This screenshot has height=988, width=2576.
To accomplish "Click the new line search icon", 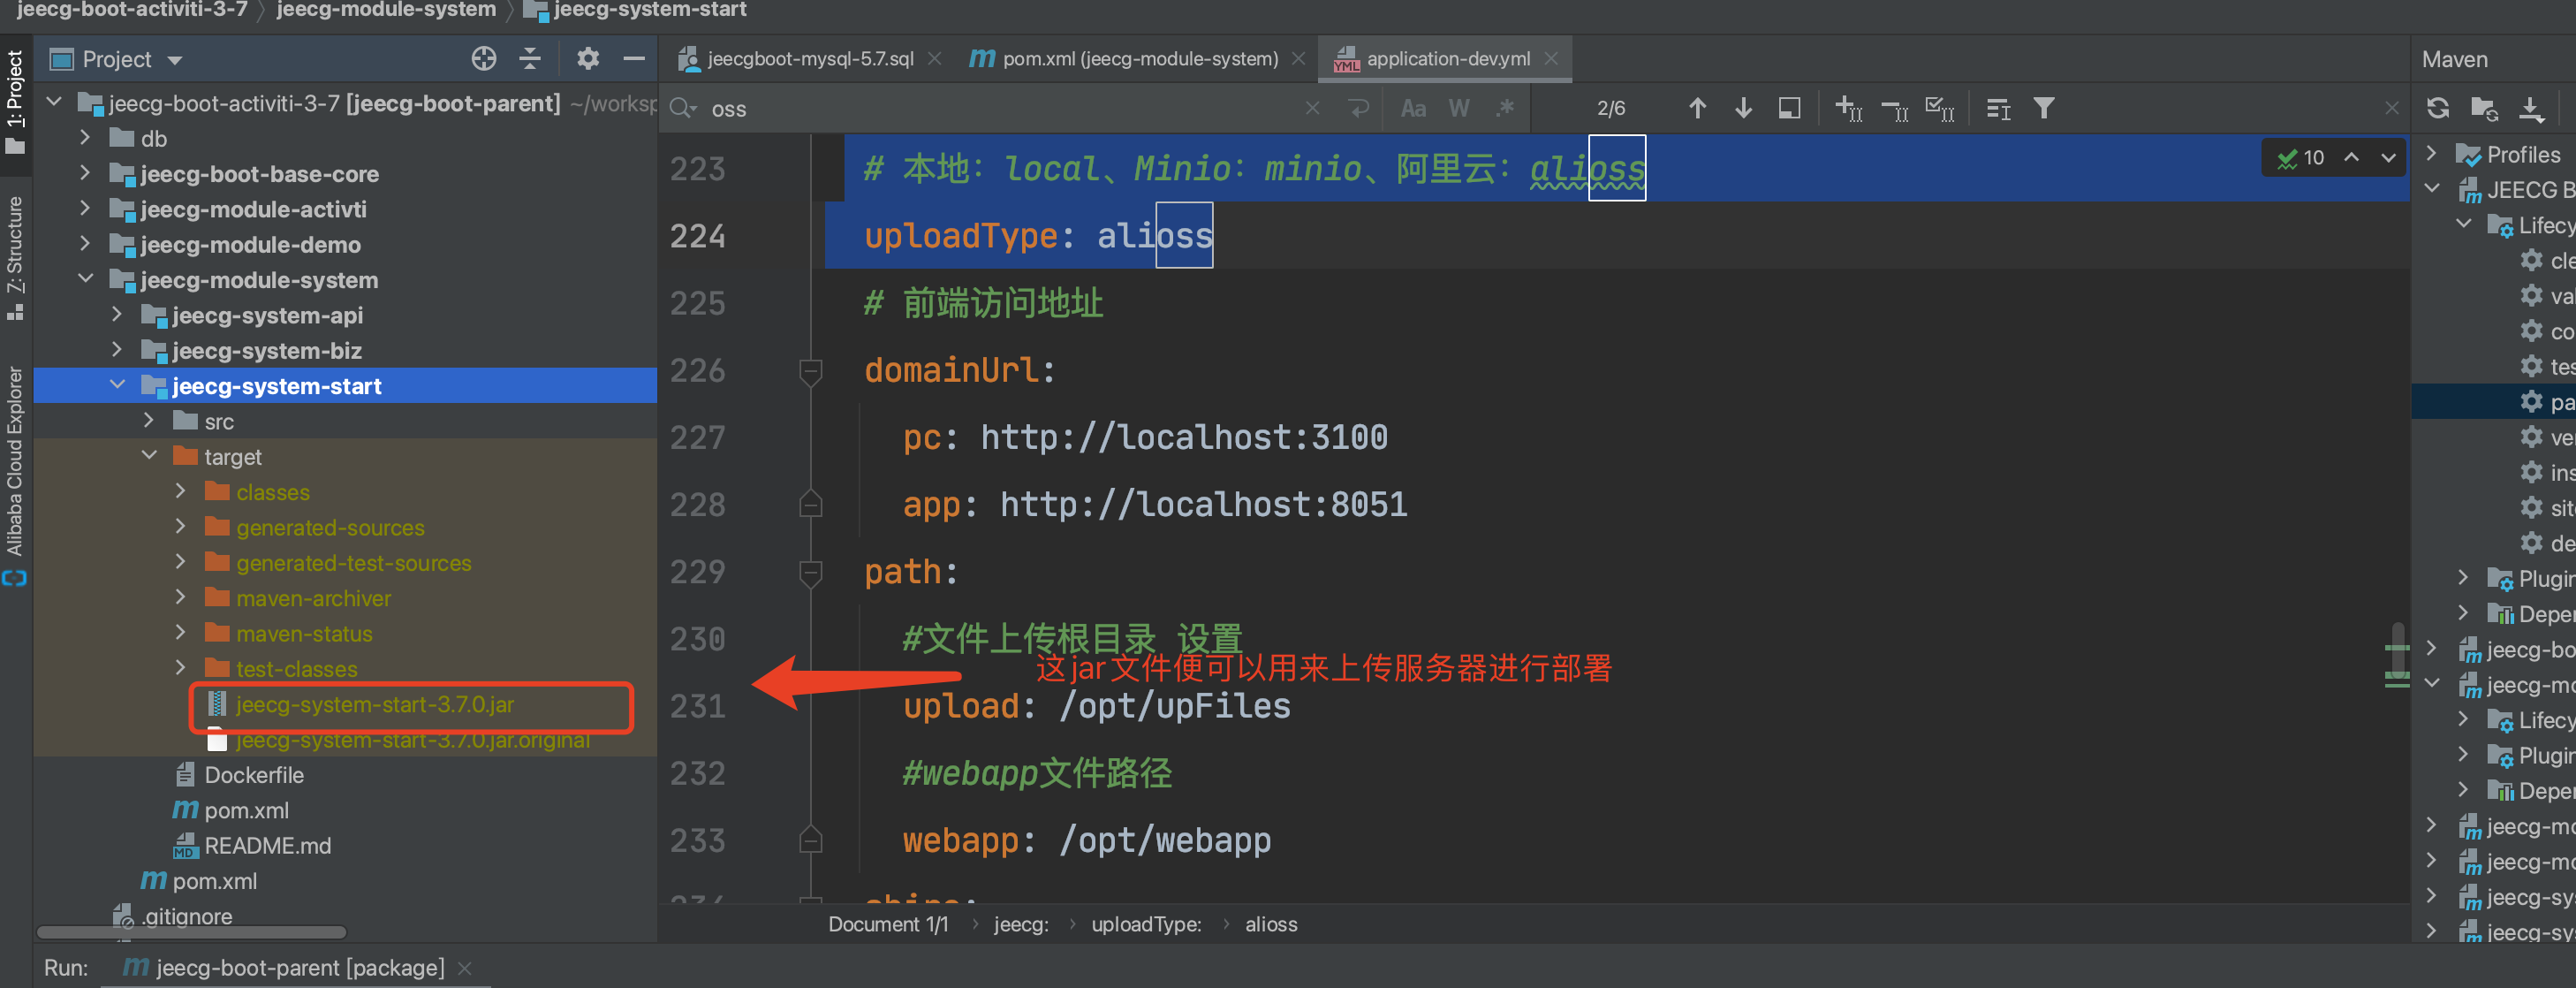I will pos(1358,108).
